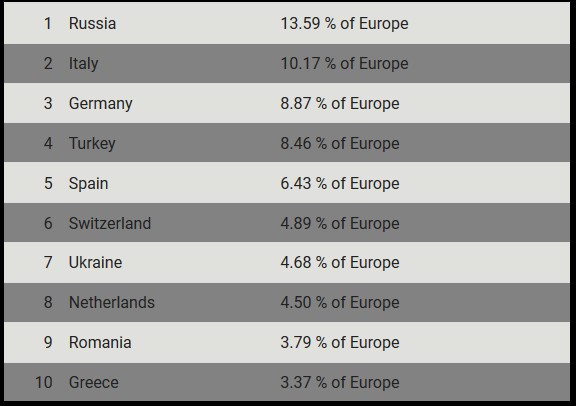Click the 4.68 % of Europe value
Screen dimensions: 576x406
[340, 262]
